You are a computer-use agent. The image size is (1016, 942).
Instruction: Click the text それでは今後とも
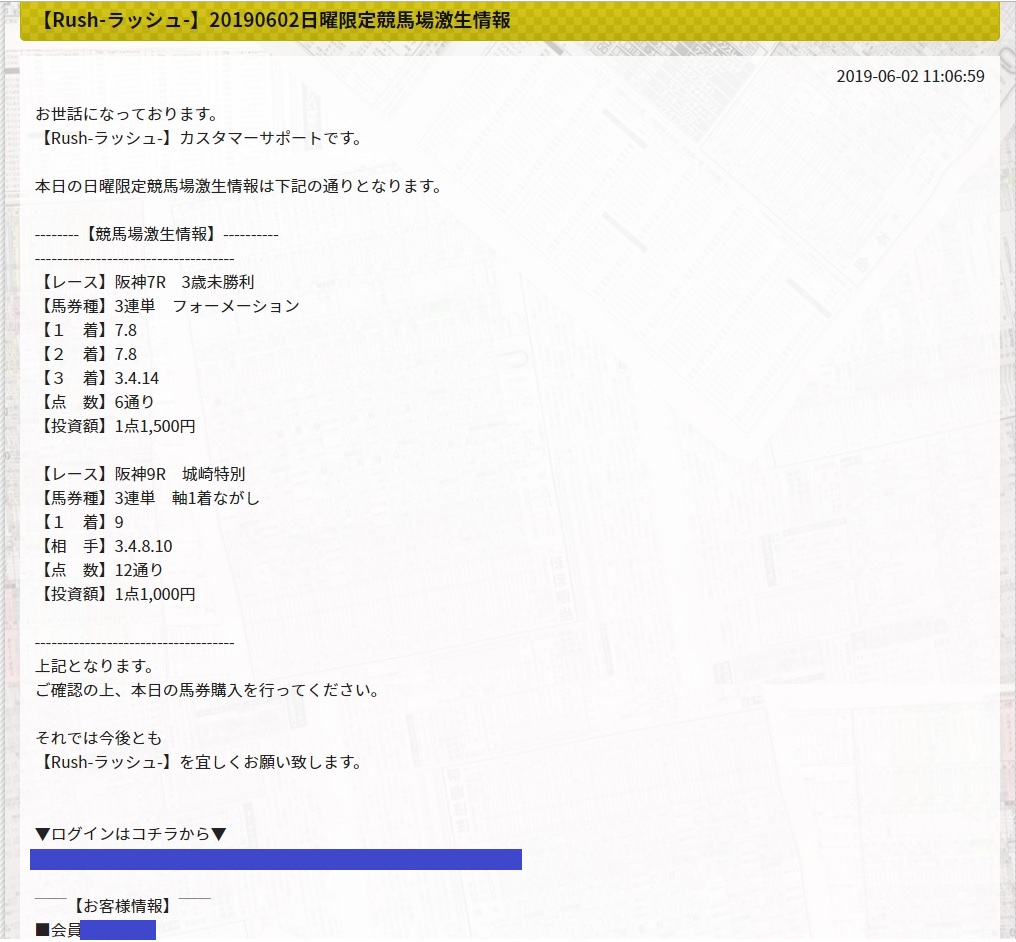98,738
